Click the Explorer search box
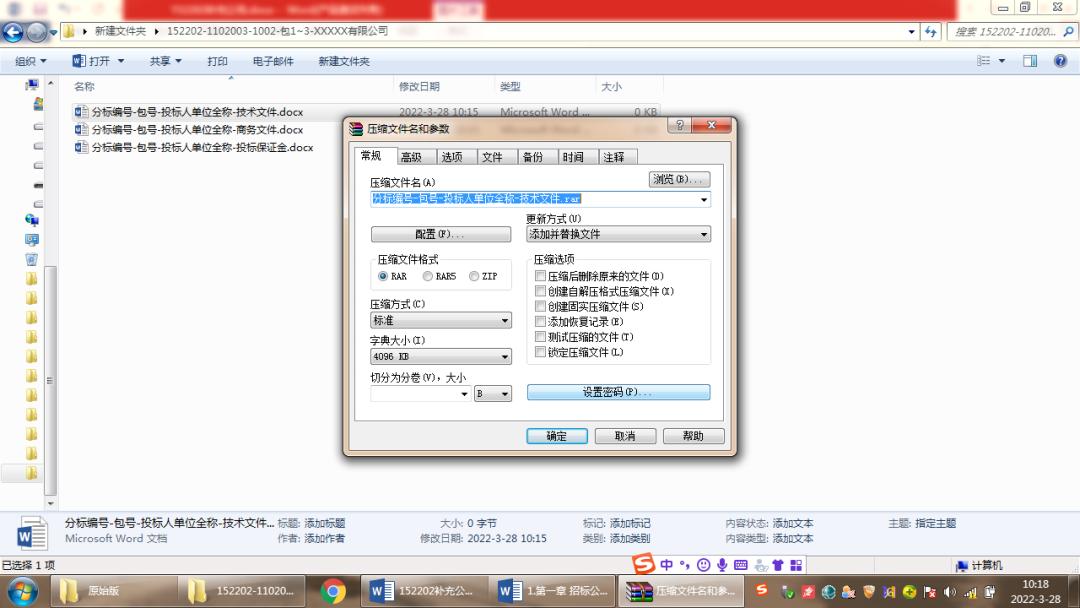This screenshot has width=1080, height=608. tap(1011, 32)
